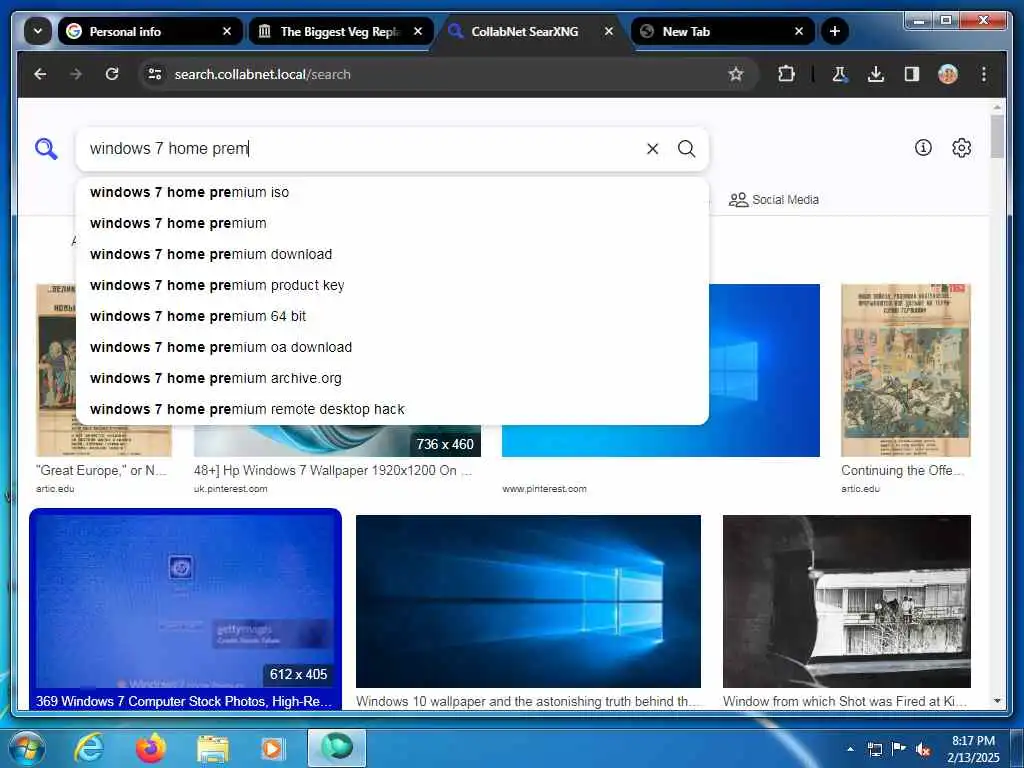Screen dimensions: 1024x768
Task: Open a new browser tab with plus button
Action: 834,31
